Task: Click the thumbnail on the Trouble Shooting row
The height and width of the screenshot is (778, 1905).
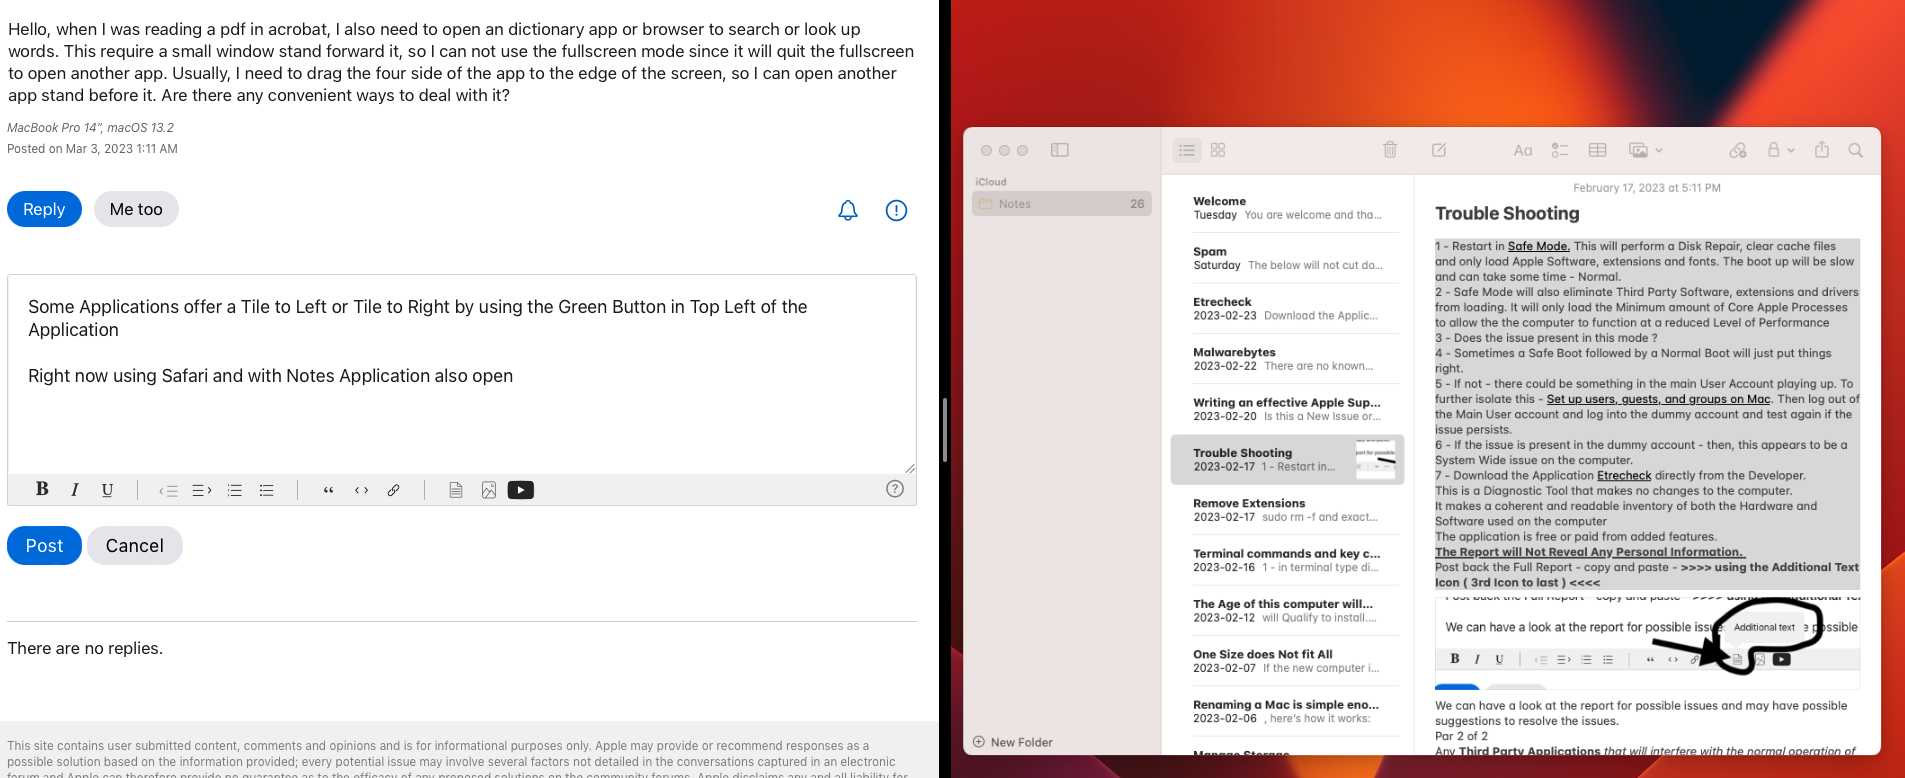Action: point(1376,460)
